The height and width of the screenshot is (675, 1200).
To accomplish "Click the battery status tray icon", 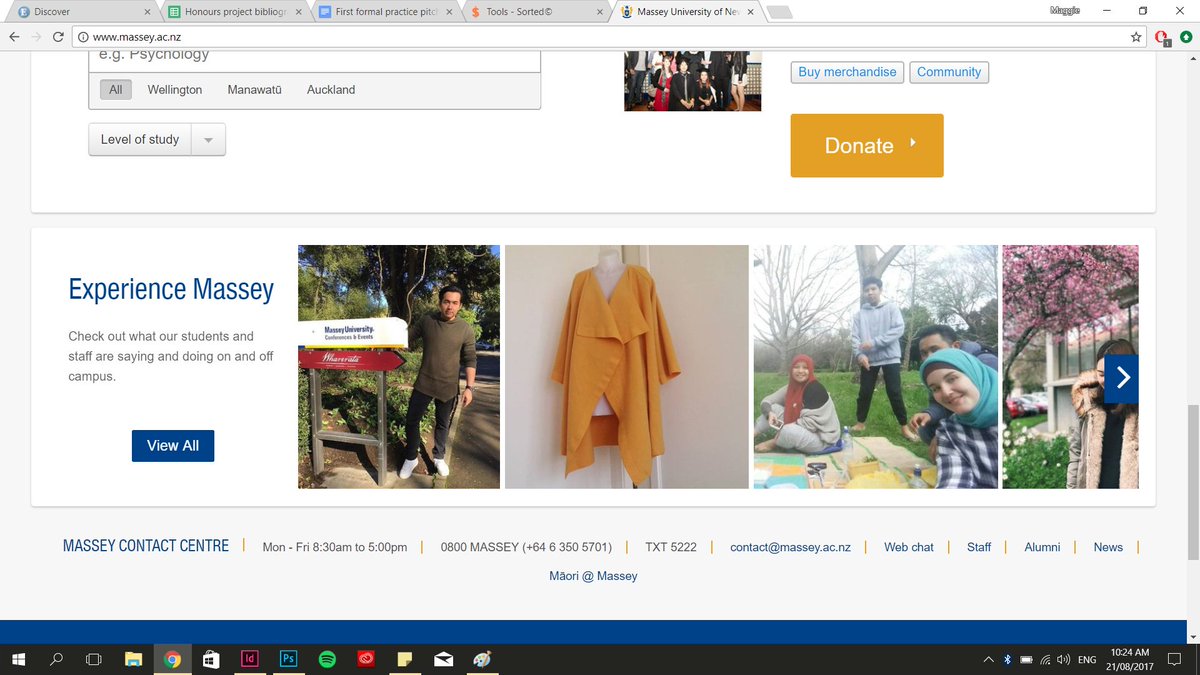I will point(1026,660).
